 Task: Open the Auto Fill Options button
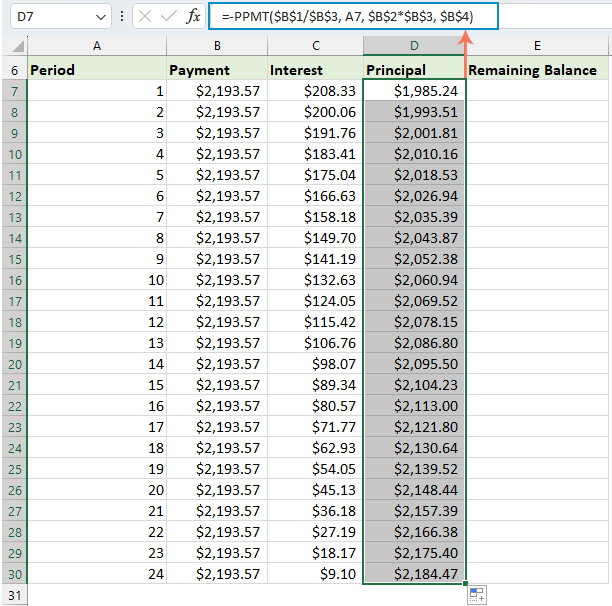tap(476, 595)
